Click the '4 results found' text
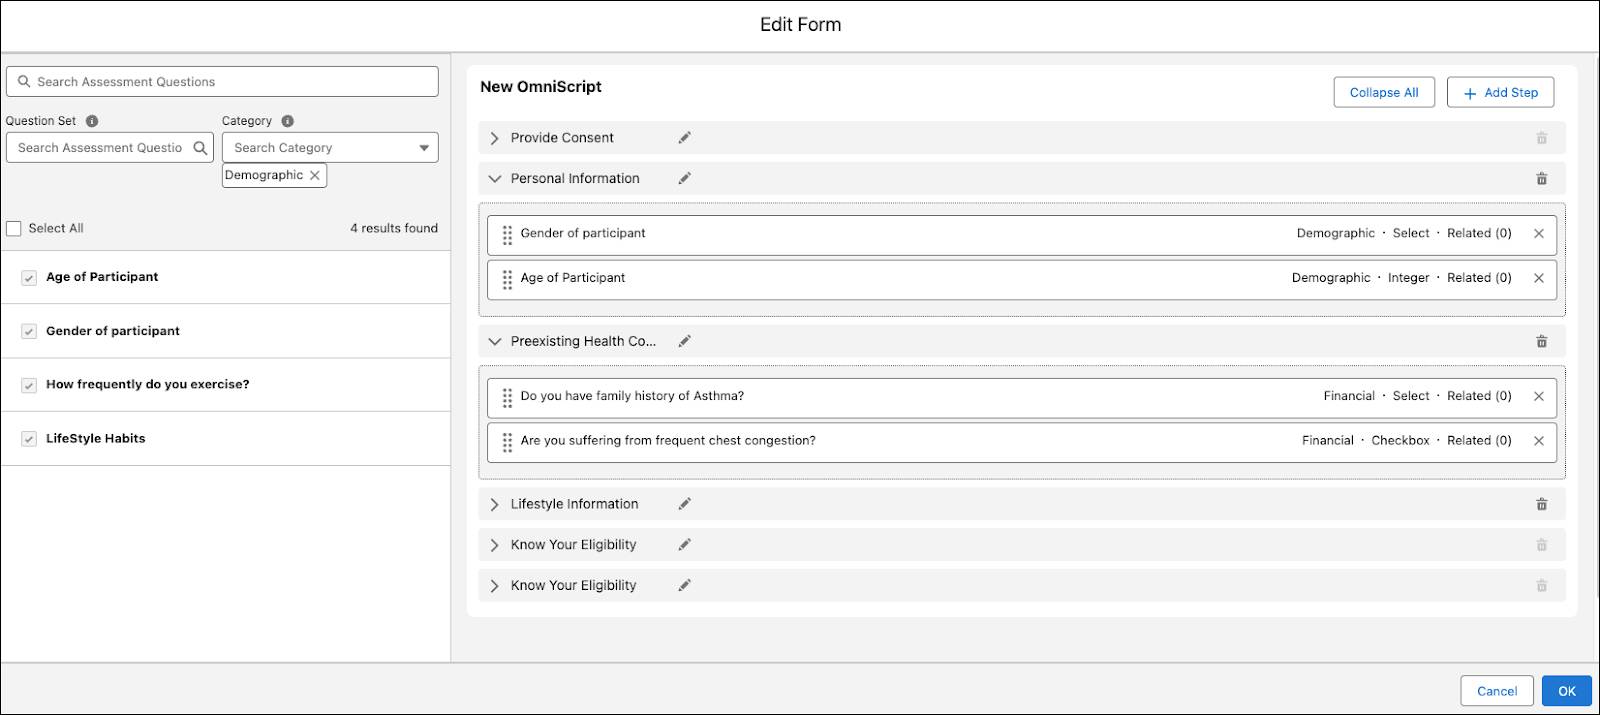 (394, 228)
